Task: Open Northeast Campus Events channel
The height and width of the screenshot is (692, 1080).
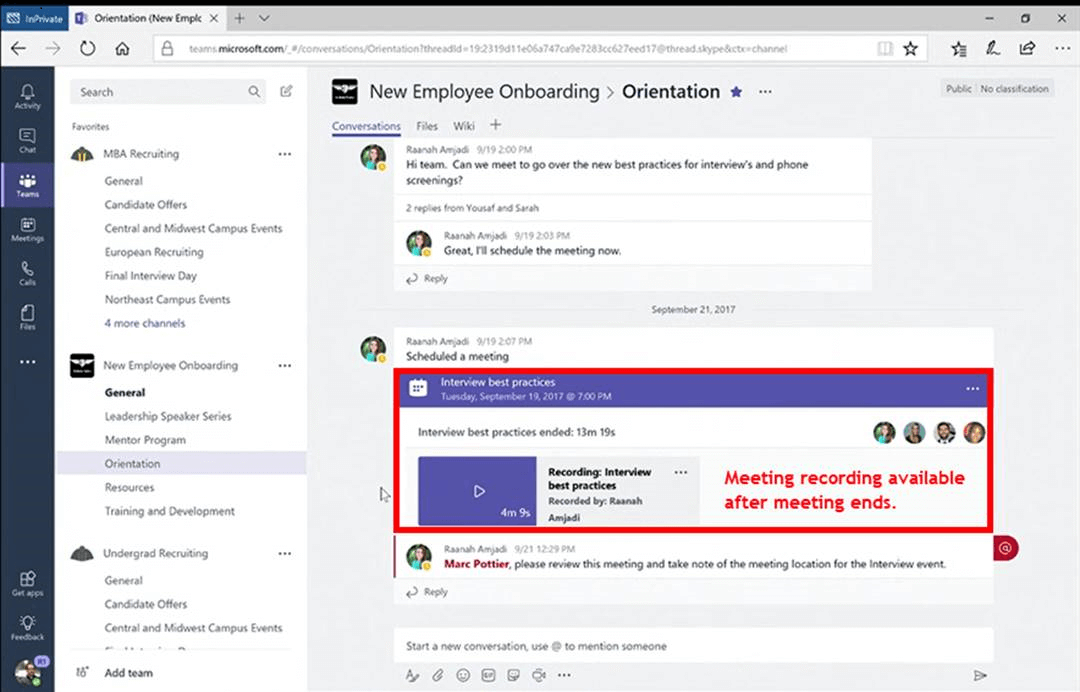Action: 167,300
